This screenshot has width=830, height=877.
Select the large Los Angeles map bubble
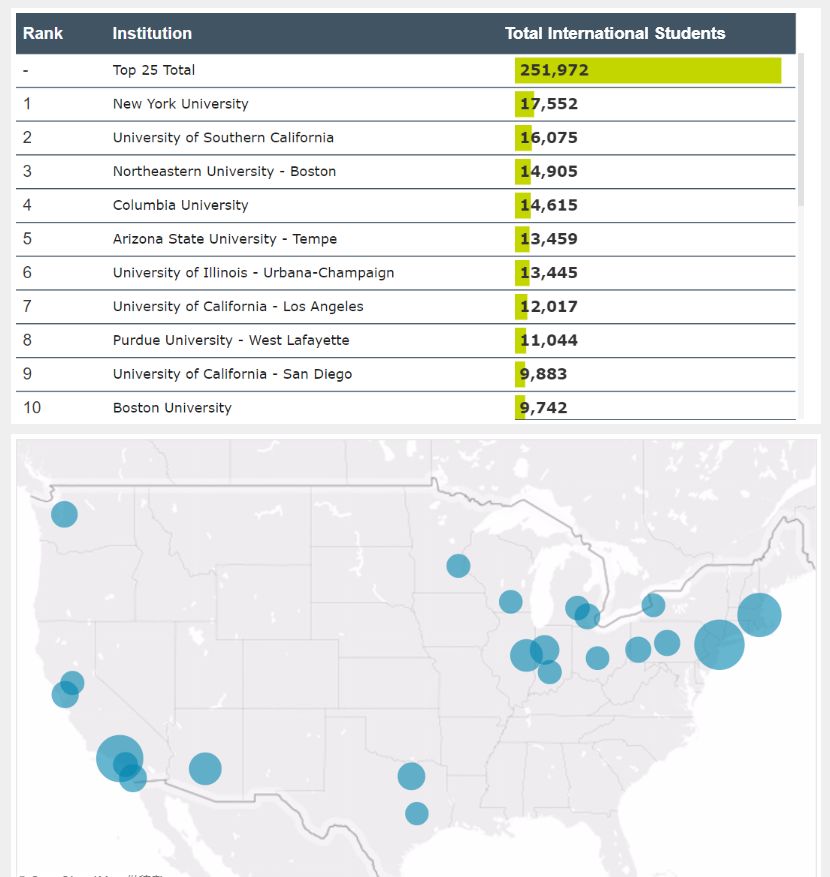[120, 758]
